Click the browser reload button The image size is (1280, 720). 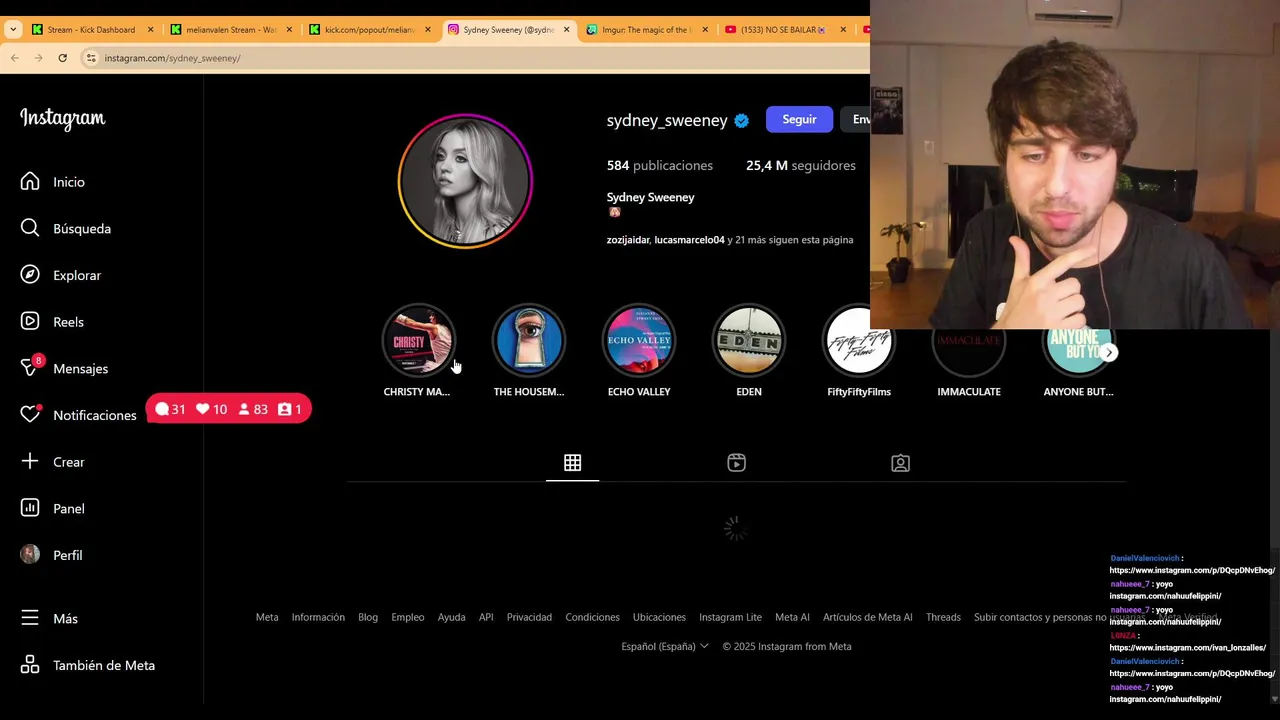pyautogui.click(x=62, y=58)
